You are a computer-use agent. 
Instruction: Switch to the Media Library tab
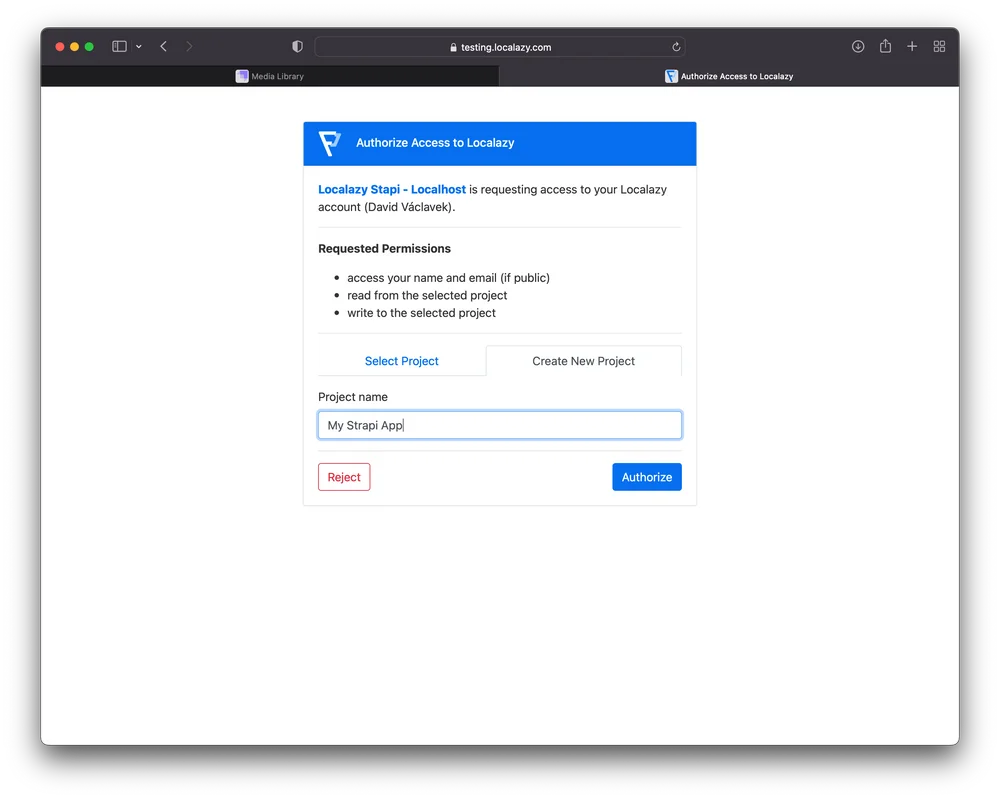(269, 76)
